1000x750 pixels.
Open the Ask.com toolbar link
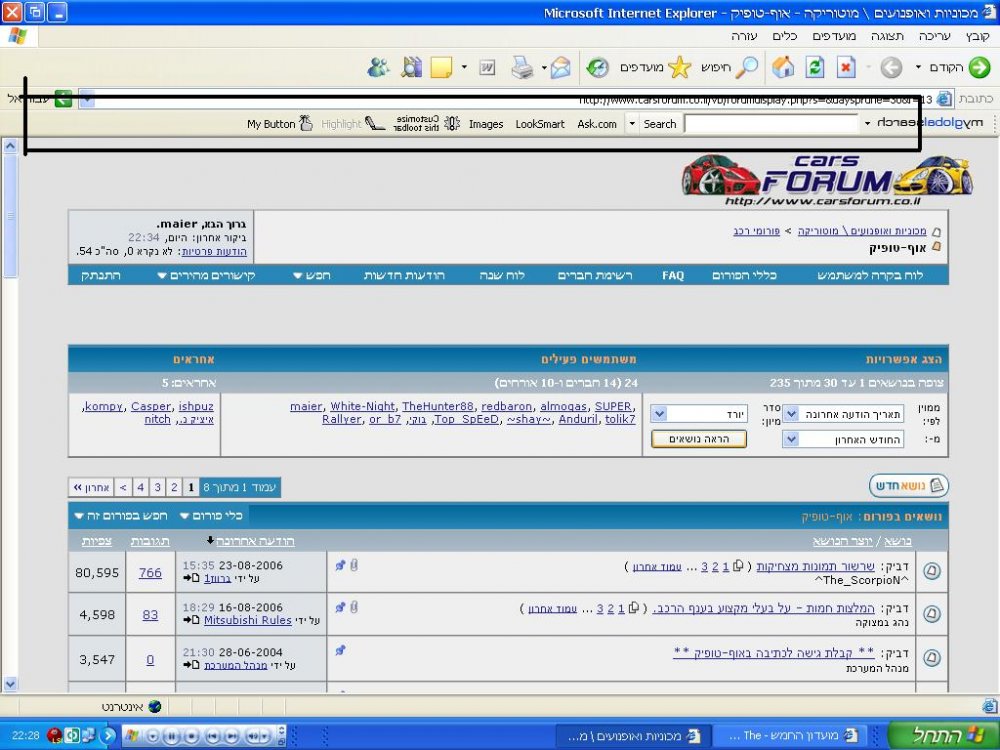[597, 124]
